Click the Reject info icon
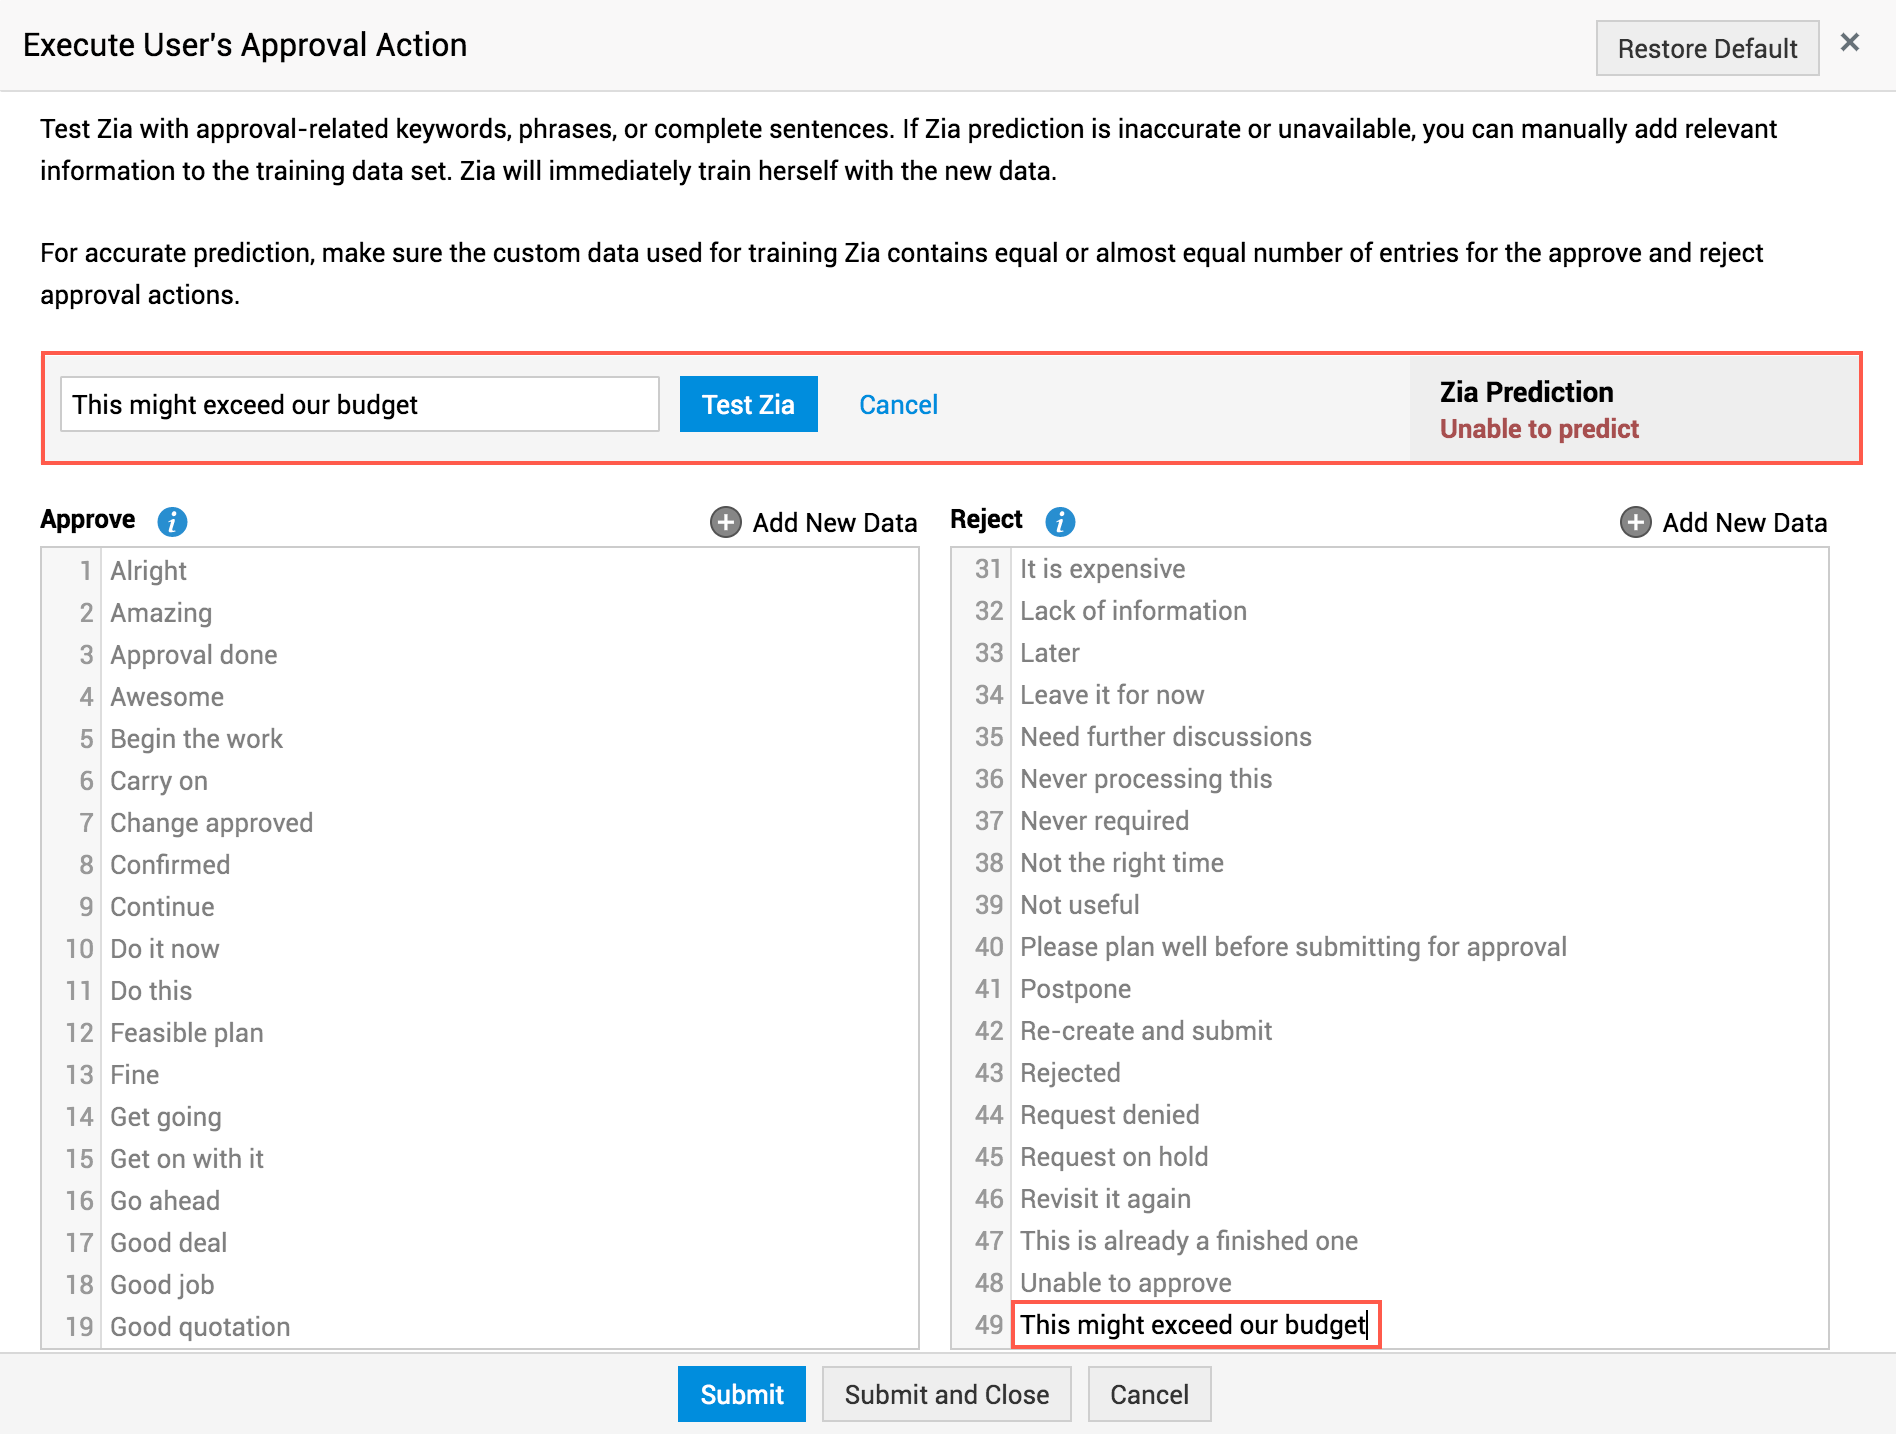Viewport: 1896px width, 1434px height. (x=1060, y=521)
